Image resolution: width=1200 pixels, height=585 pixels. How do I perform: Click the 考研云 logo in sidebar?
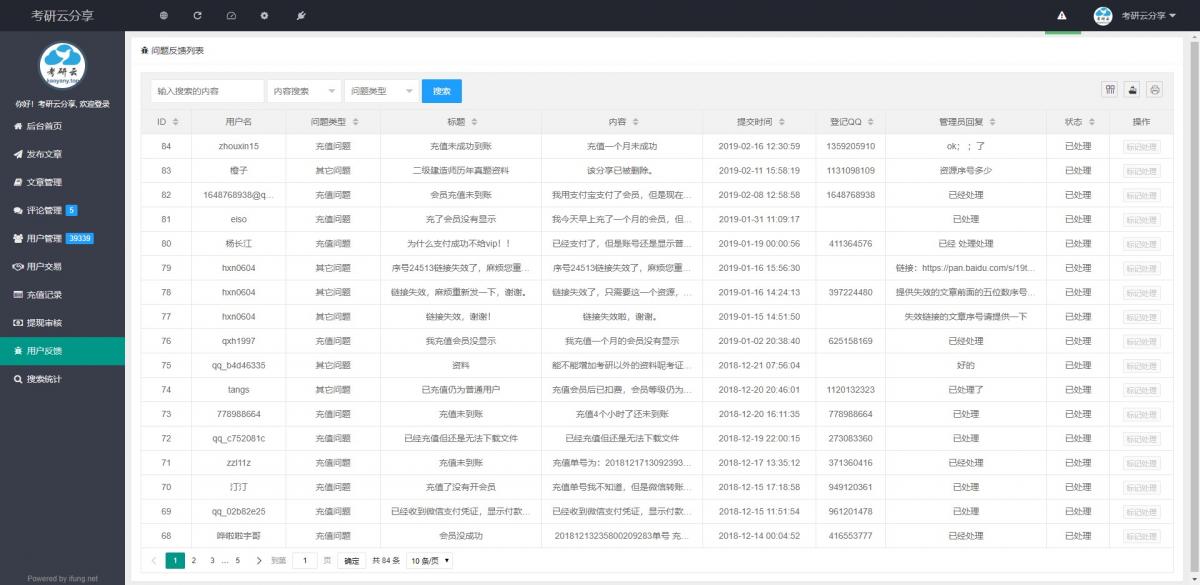coord(62,65)
